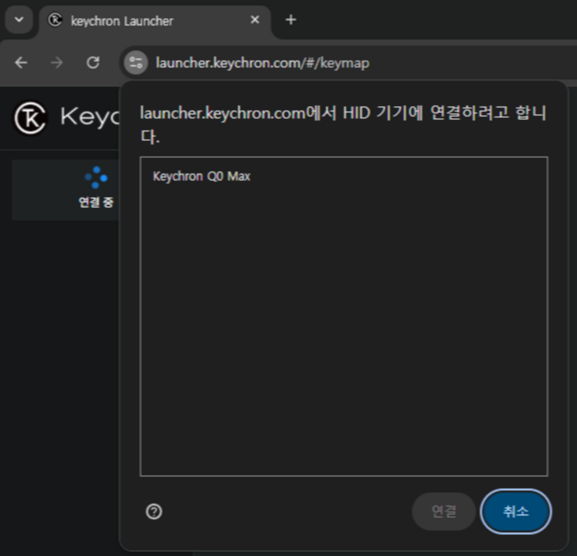Cancel the HID dialog with 취소
This screenshot has width=577, height=556.
pyautogui.click(x=516, y=511)
